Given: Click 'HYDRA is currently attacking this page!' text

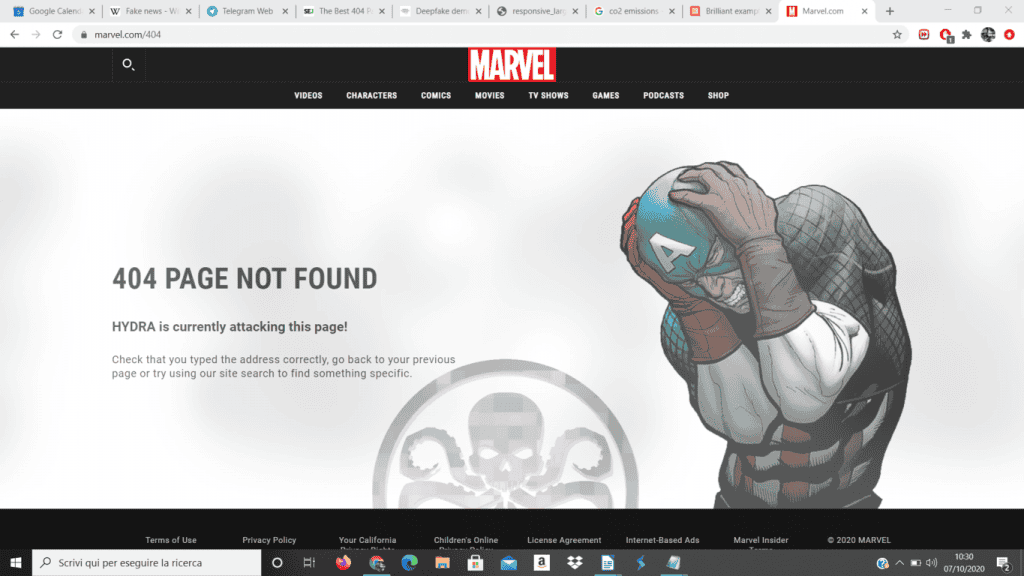Looking at the screenshot, I should (230, 327).
